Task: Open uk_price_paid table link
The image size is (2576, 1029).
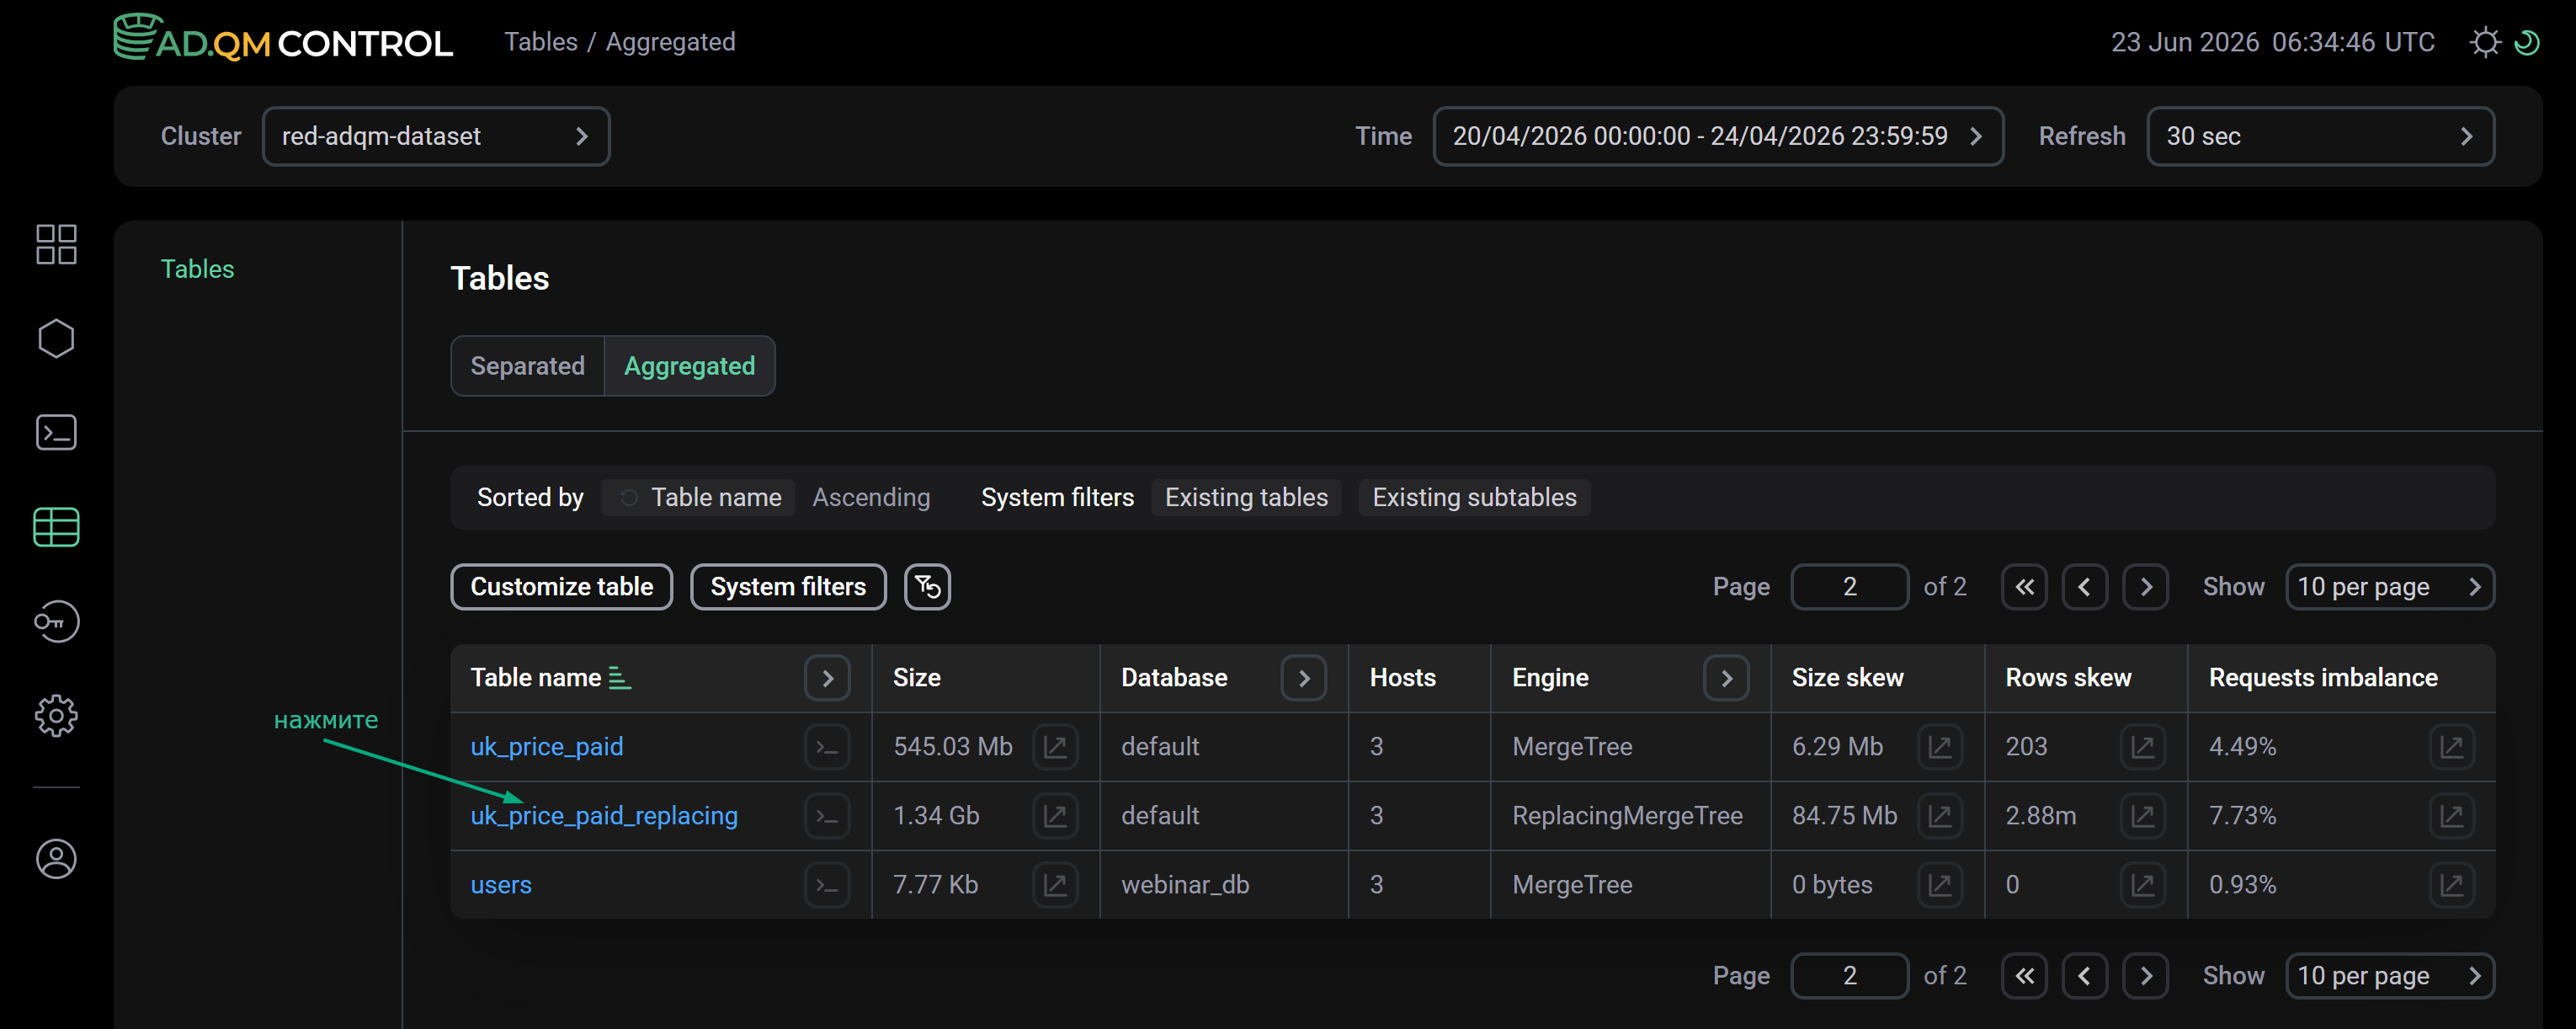Action: (547, 747)
